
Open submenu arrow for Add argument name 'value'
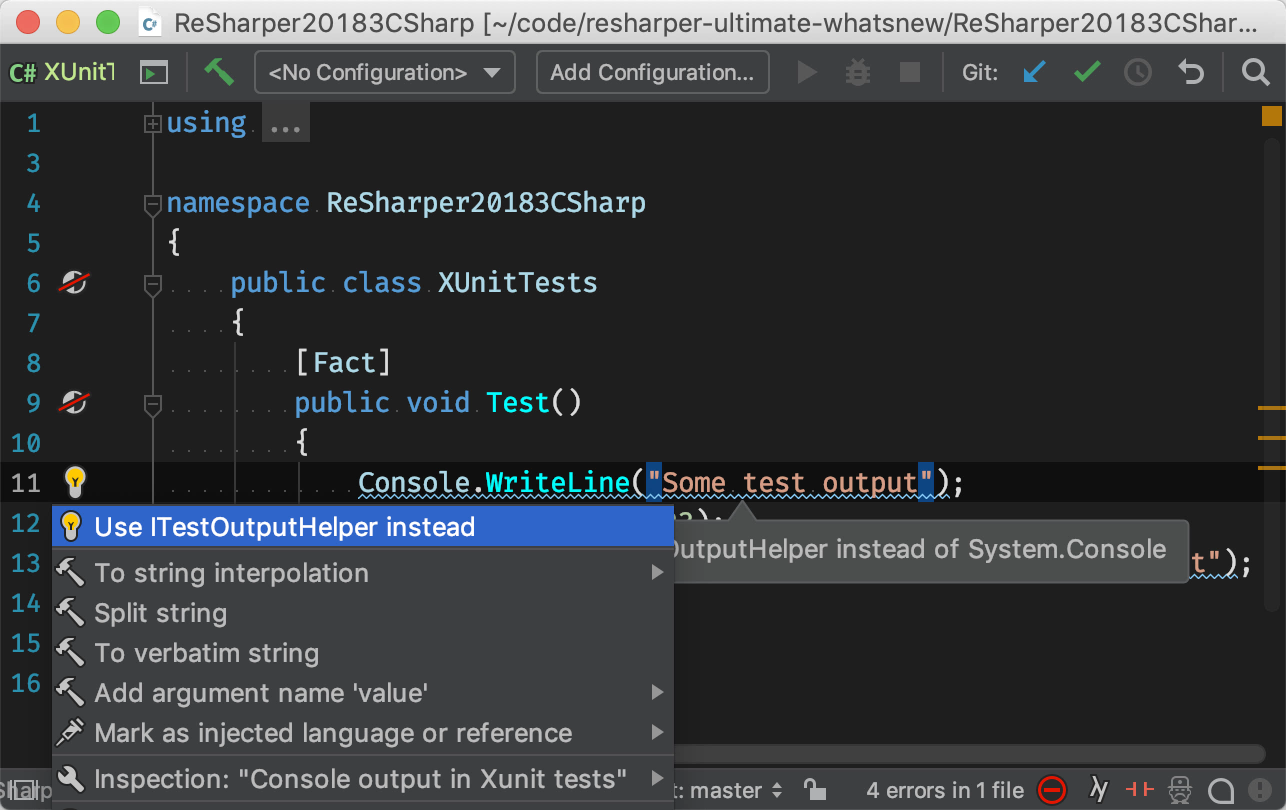[657, 692]
